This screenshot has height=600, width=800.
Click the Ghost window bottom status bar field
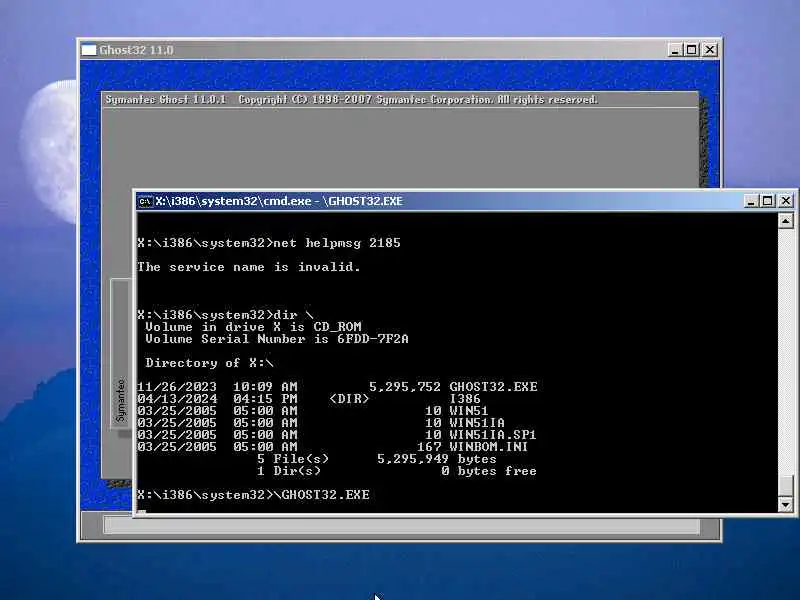pyautogui.click(x=402, y=526)
